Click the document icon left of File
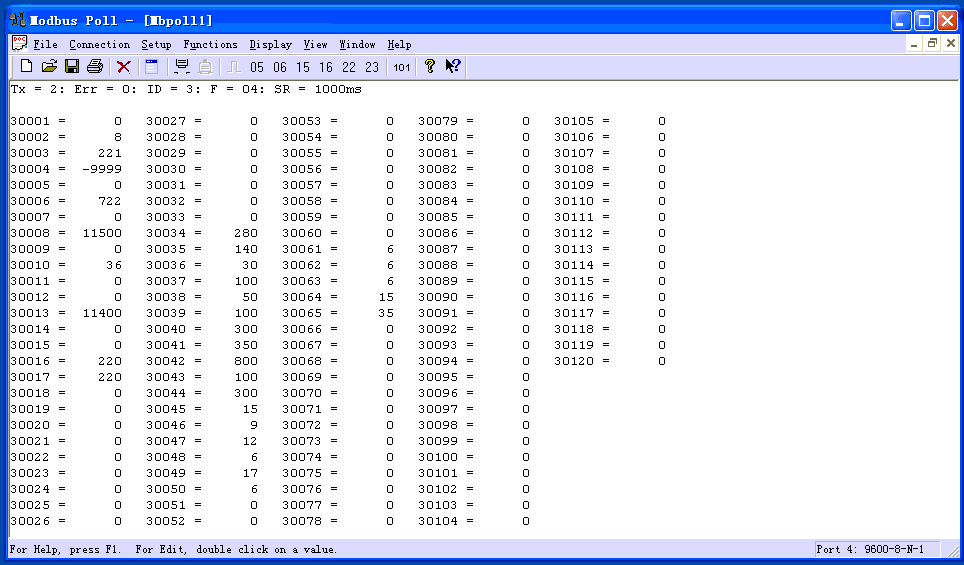This screenshot has width=964, height=565. click(19, 43)
